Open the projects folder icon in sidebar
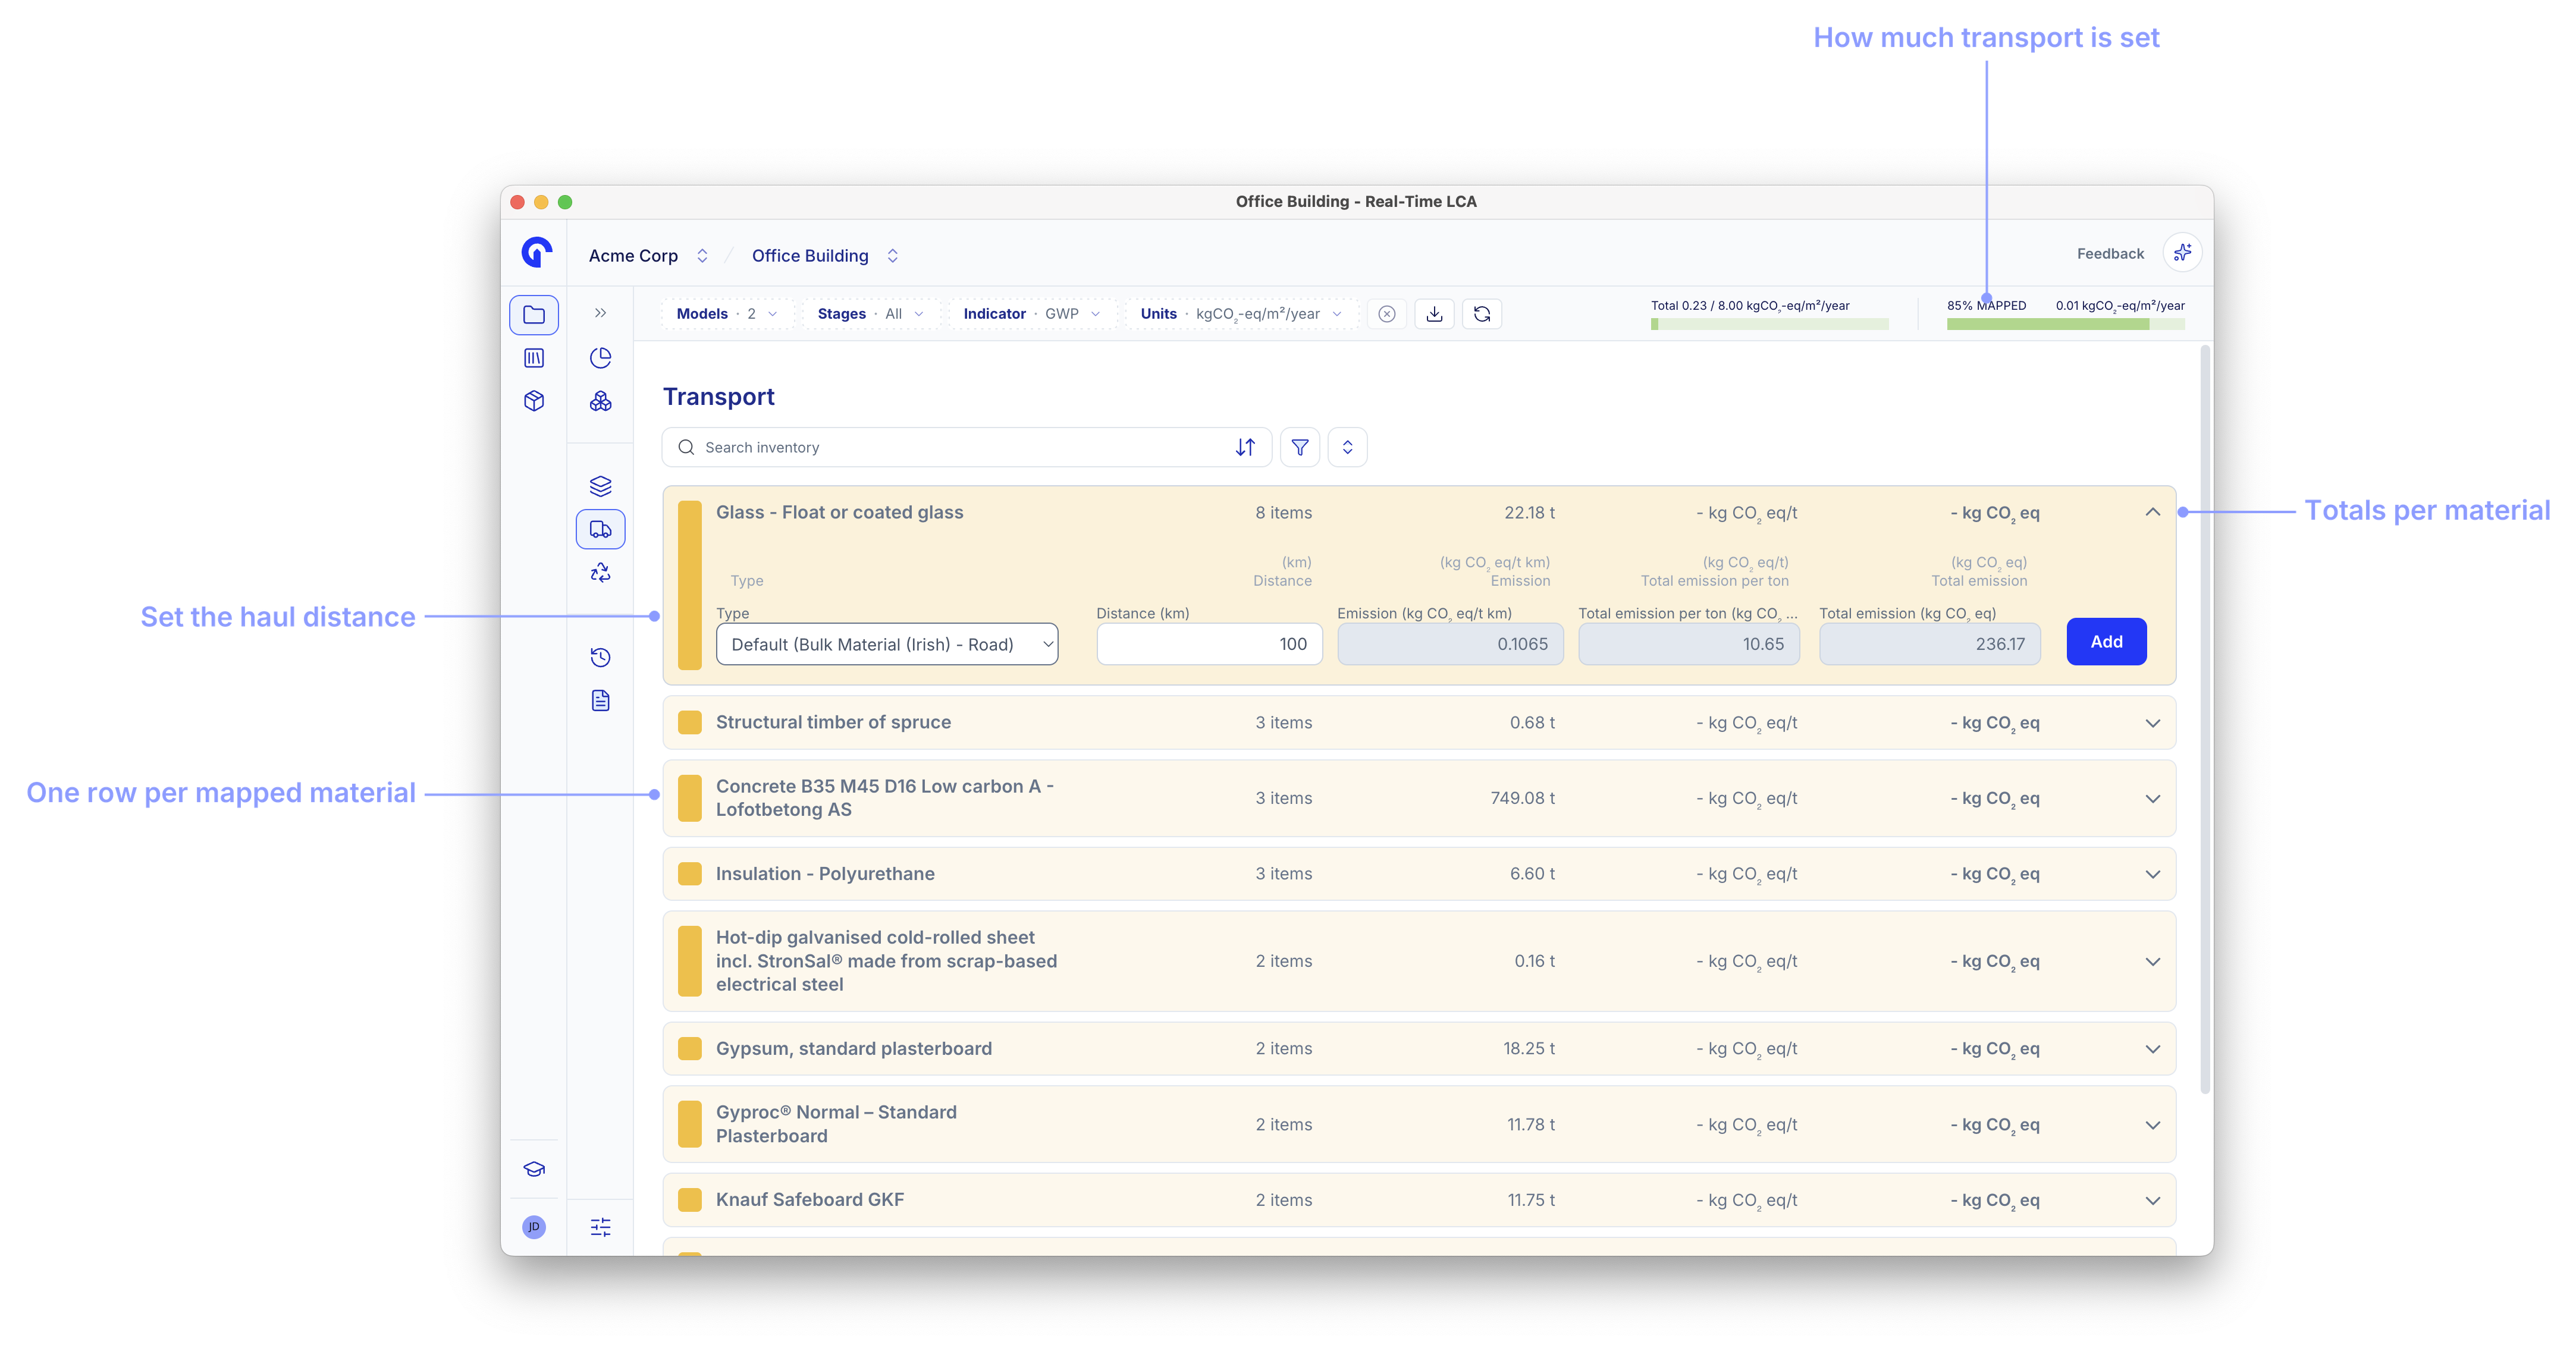This screenshot has height=1370, width=2576. coord(534,315)
